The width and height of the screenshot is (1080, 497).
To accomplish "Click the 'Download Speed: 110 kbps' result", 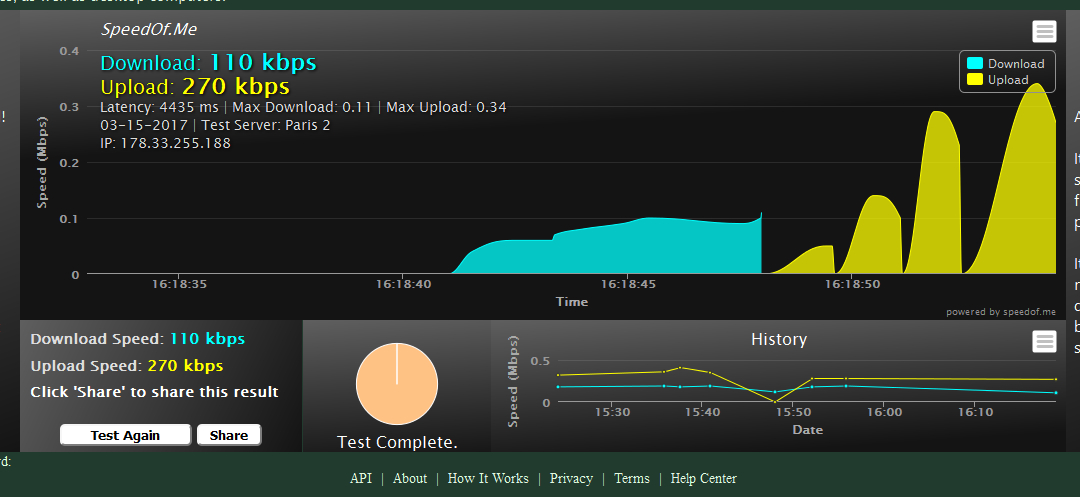I will click(138, 339).
